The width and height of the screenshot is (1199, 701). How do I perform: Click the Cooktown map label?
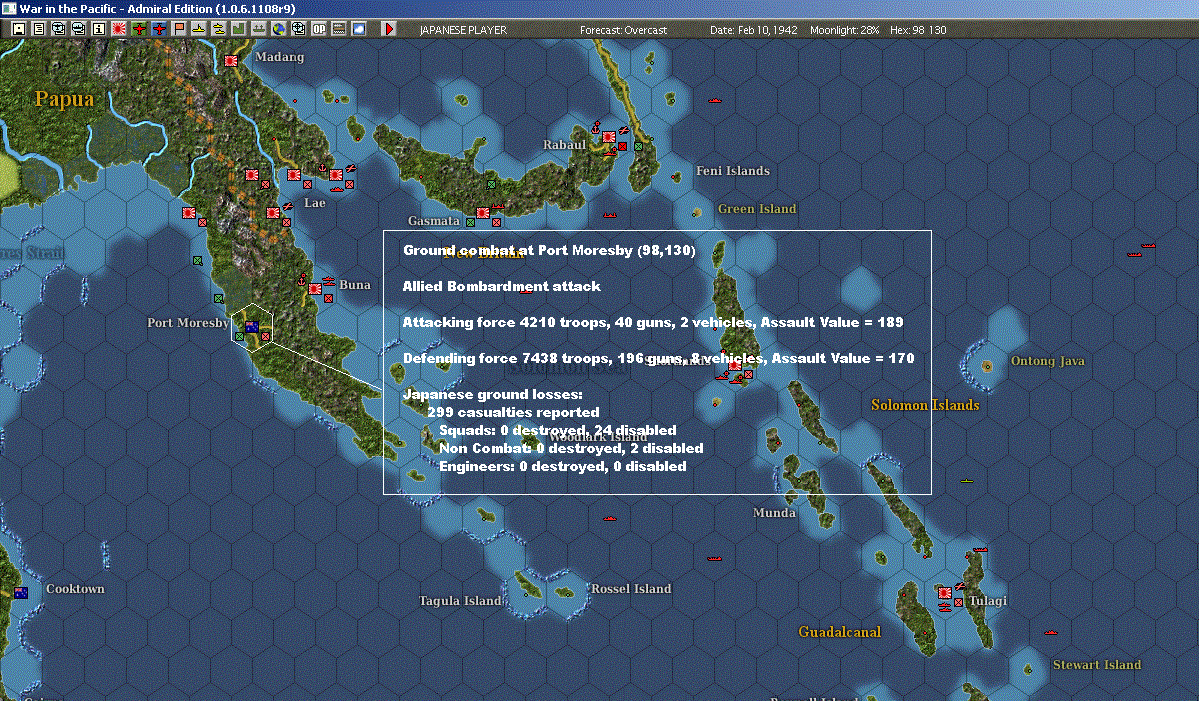tap(75, 589)
